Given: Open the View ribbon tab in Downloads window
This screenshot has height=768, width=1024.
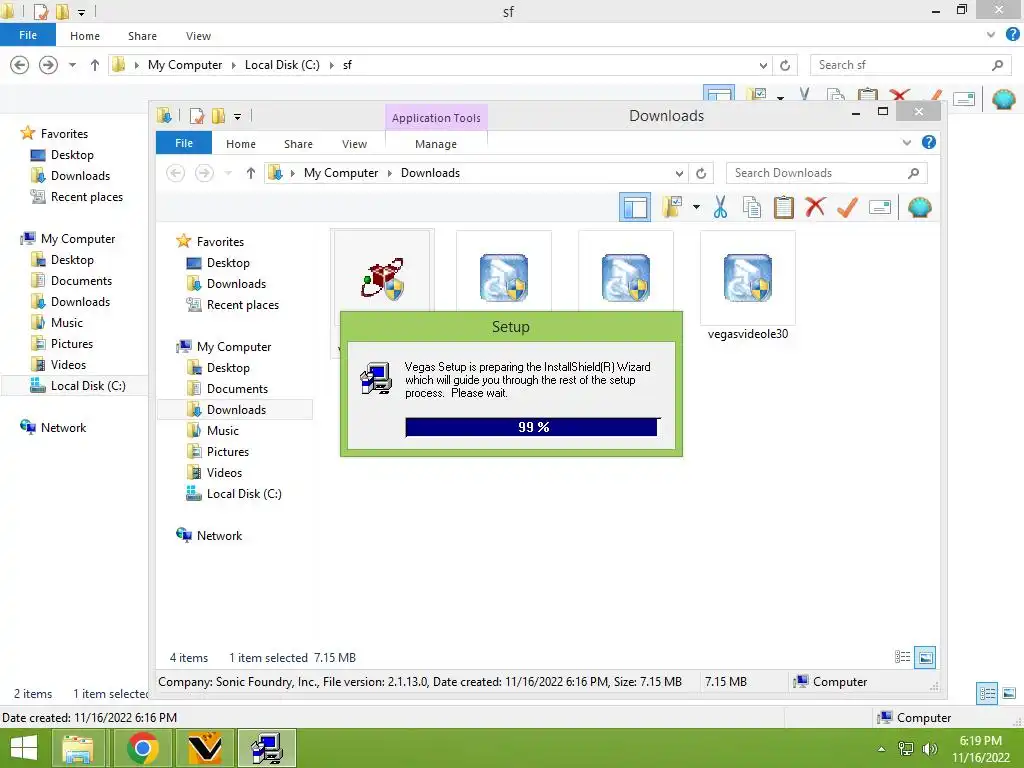Looking at the screenshot, I should point(354,144).
